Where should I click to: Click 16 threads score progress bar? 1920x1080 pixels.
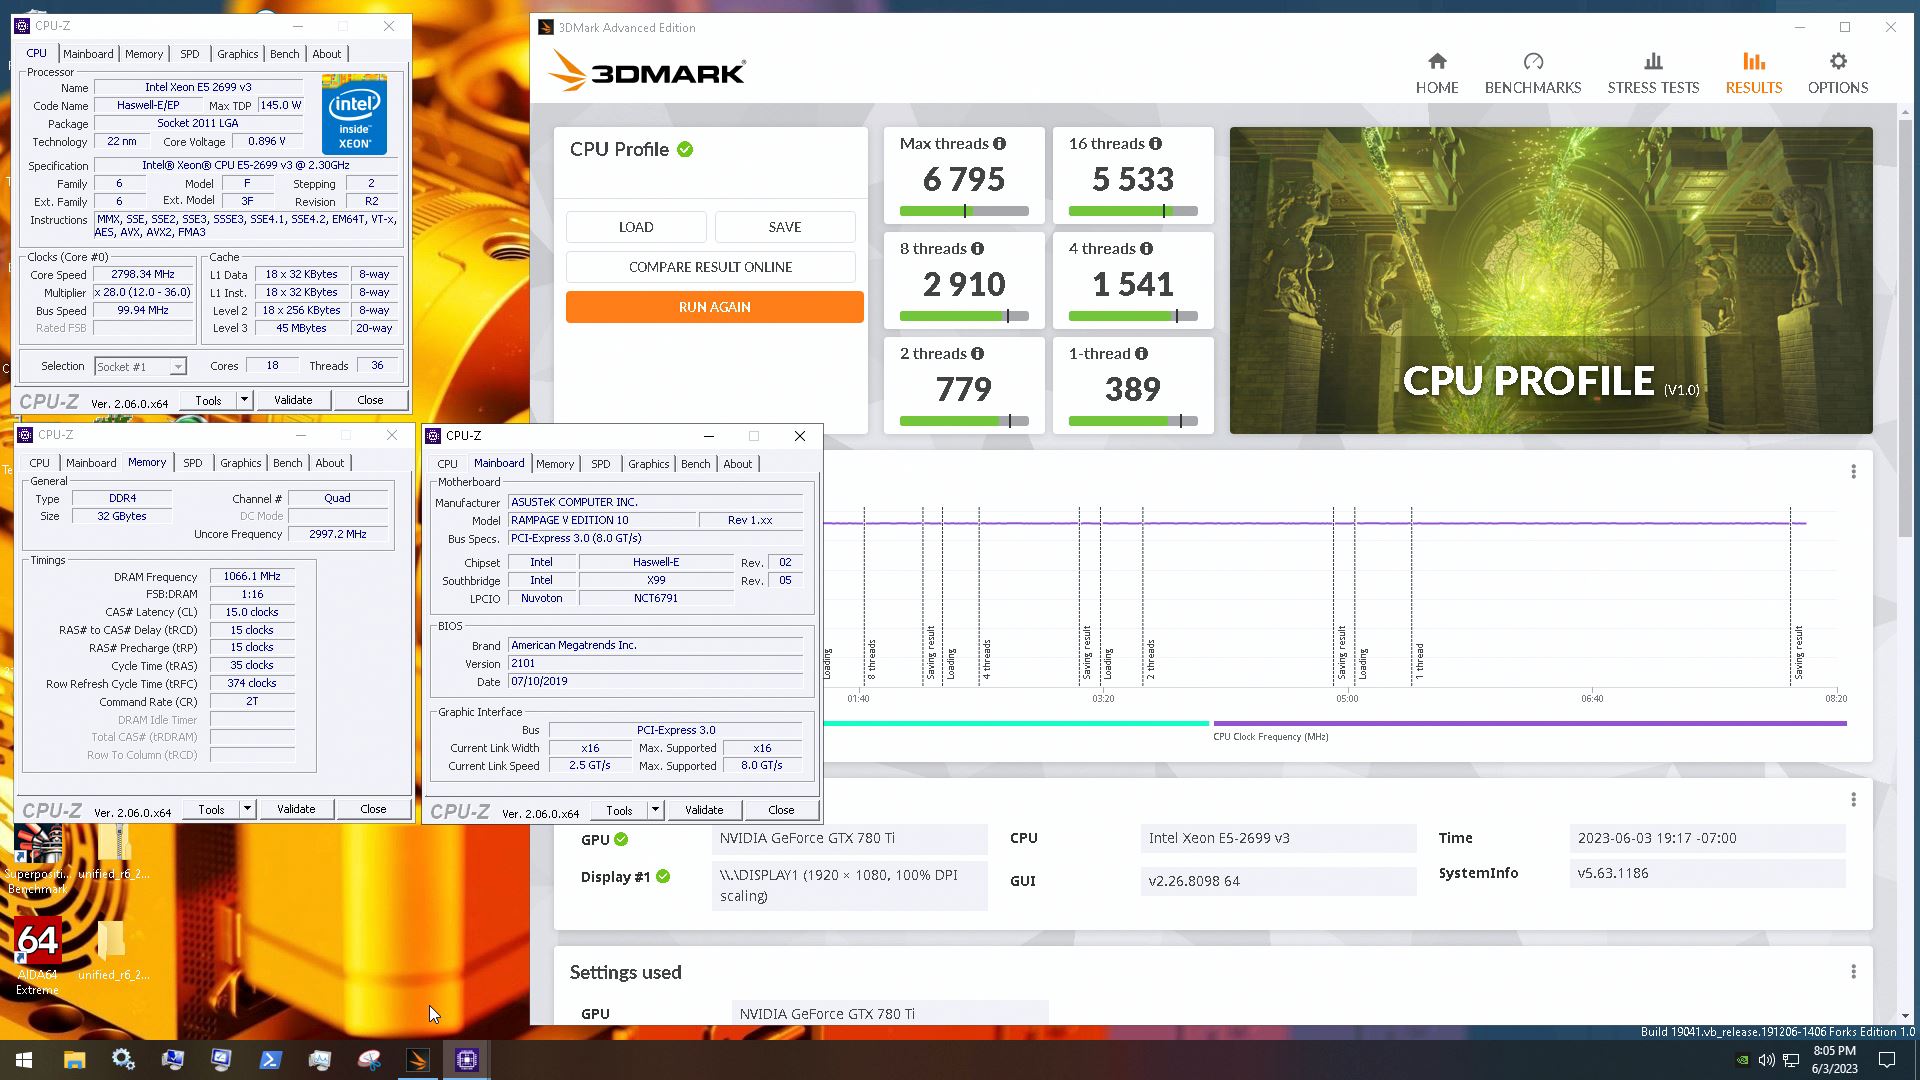(1133, 211)
